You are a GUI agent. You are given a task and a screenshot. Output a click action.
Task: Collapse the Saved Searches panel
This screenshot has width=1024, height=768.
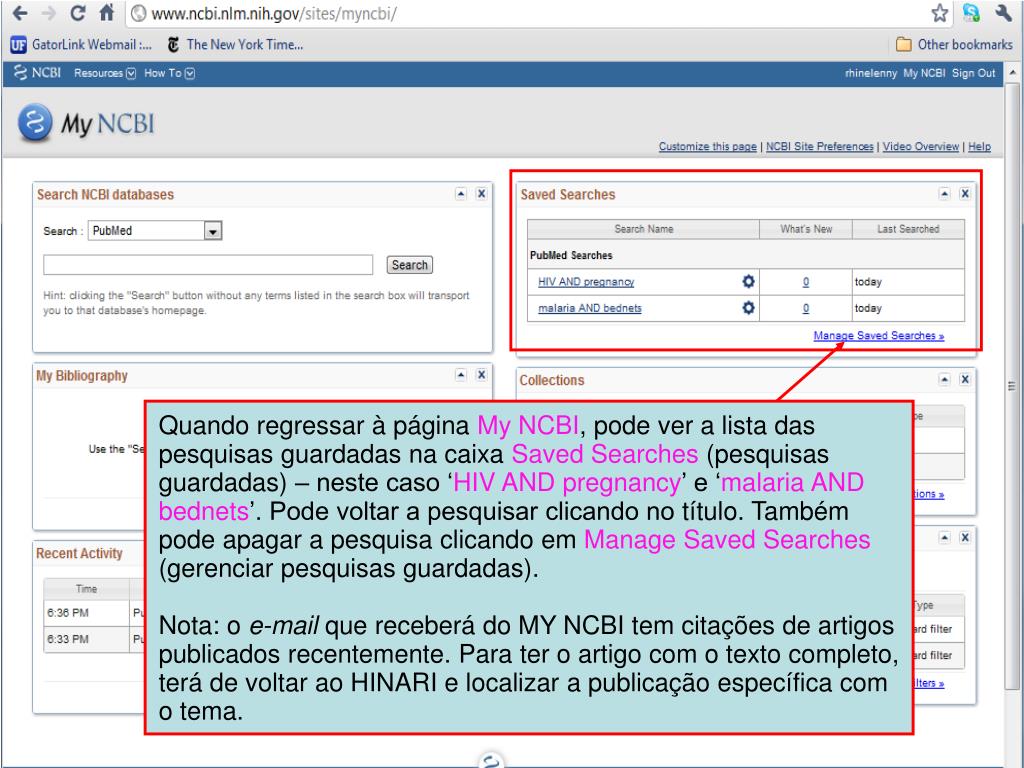pos(944,193)
